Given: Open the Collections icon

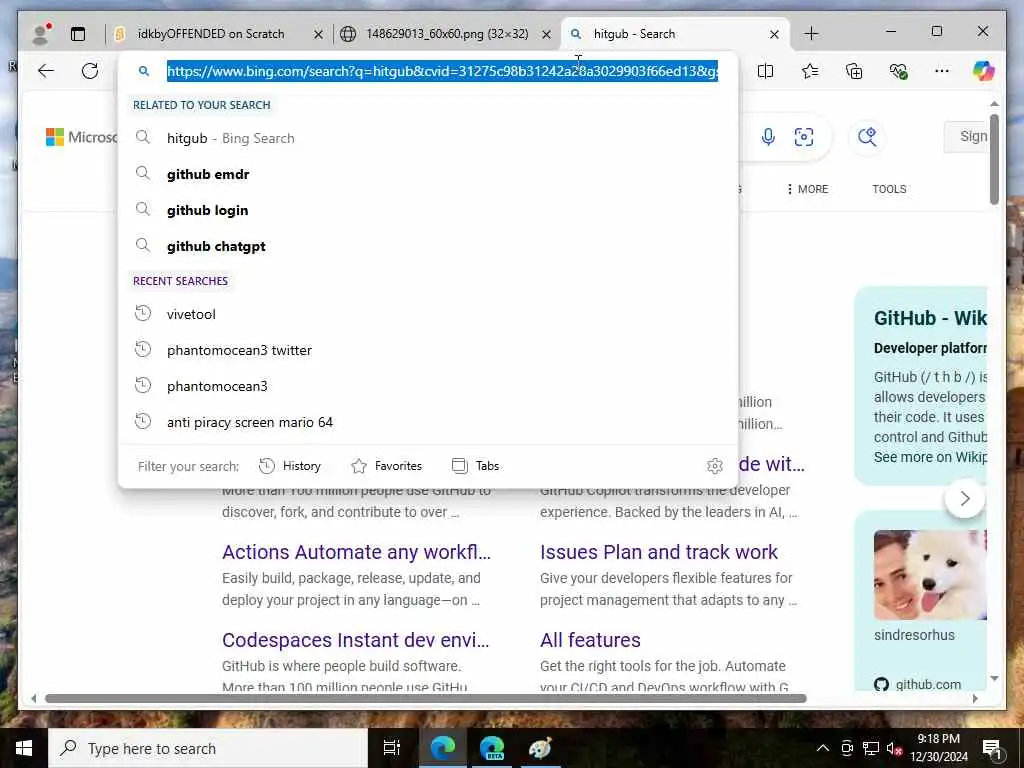Looking at the screenshot, I should tap(854, 71).
